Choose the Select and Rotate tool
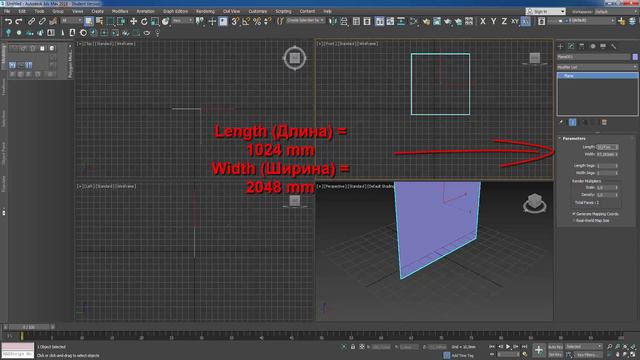 pyautogui.click(x=144, y=21)
